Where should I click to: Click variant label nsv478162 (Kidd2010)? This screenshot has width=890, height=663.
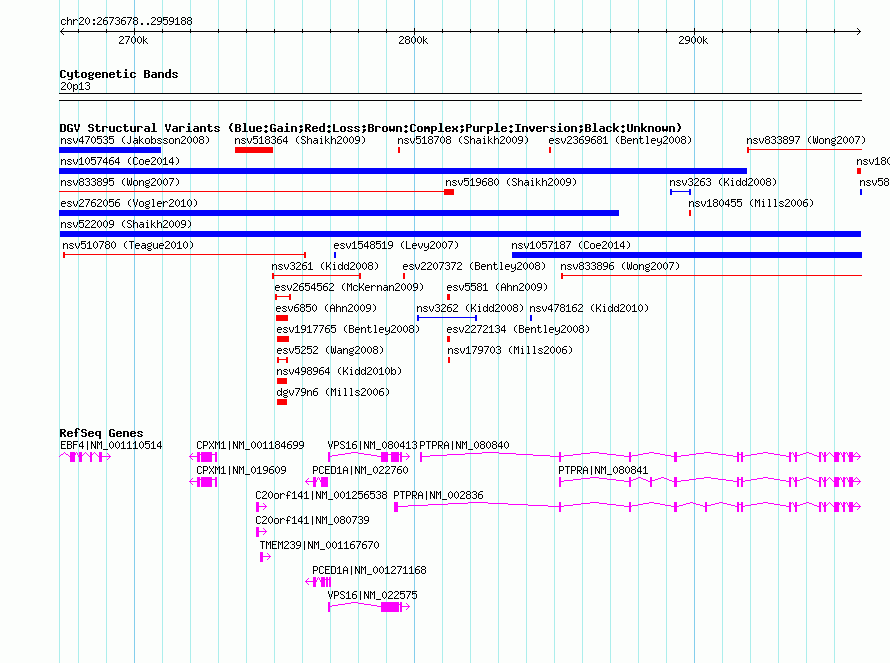click(589, 308)
